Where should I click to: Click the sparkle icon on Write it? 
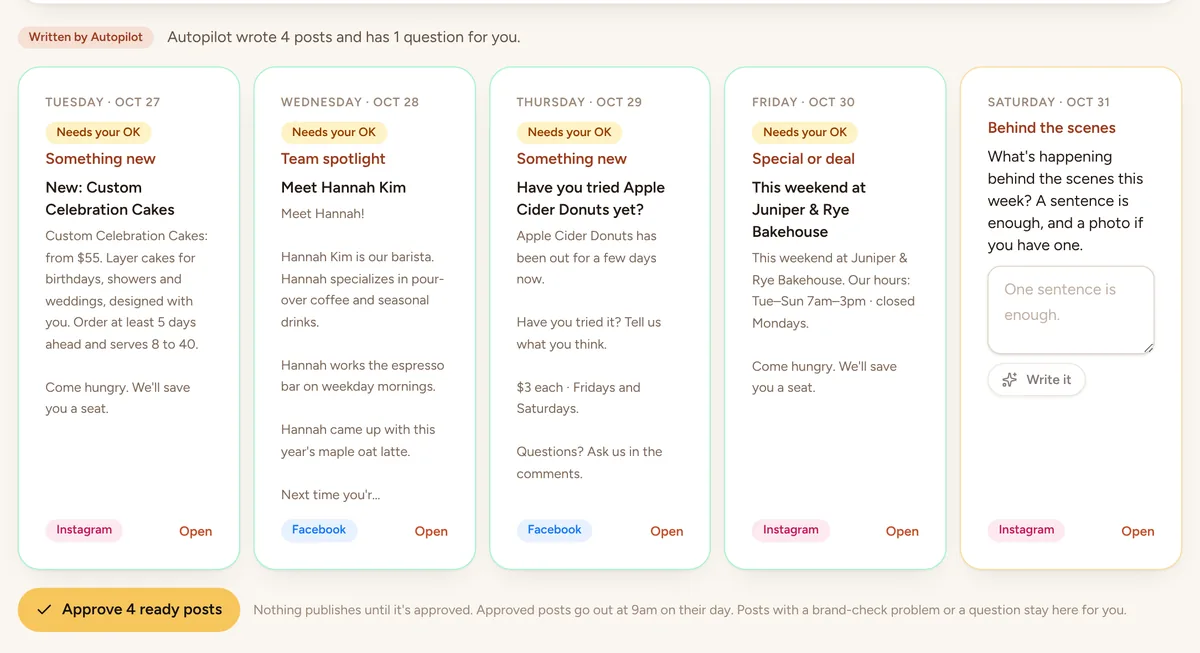click(1010, 380)
